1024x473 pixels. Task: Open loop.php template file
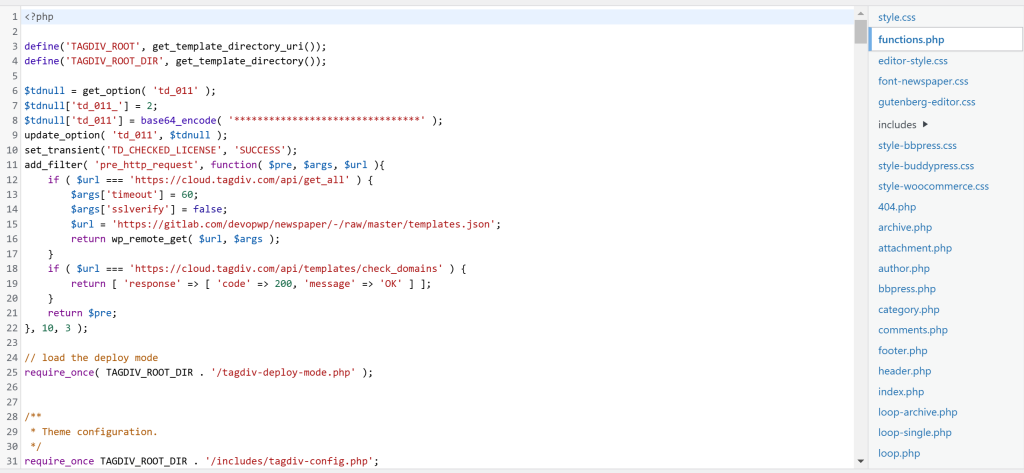899,453
